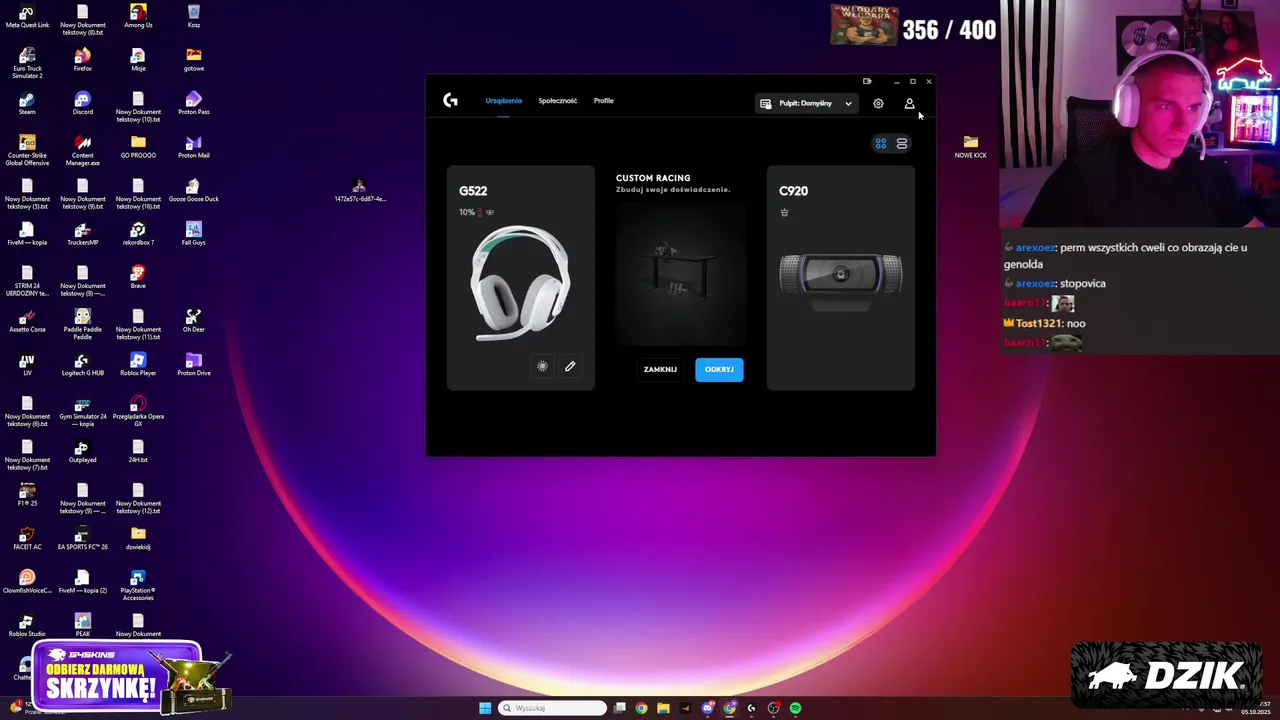Open Proton Pass desktop icon
This screenshot has height=720, width=1280.
click(x=193, y=103)
